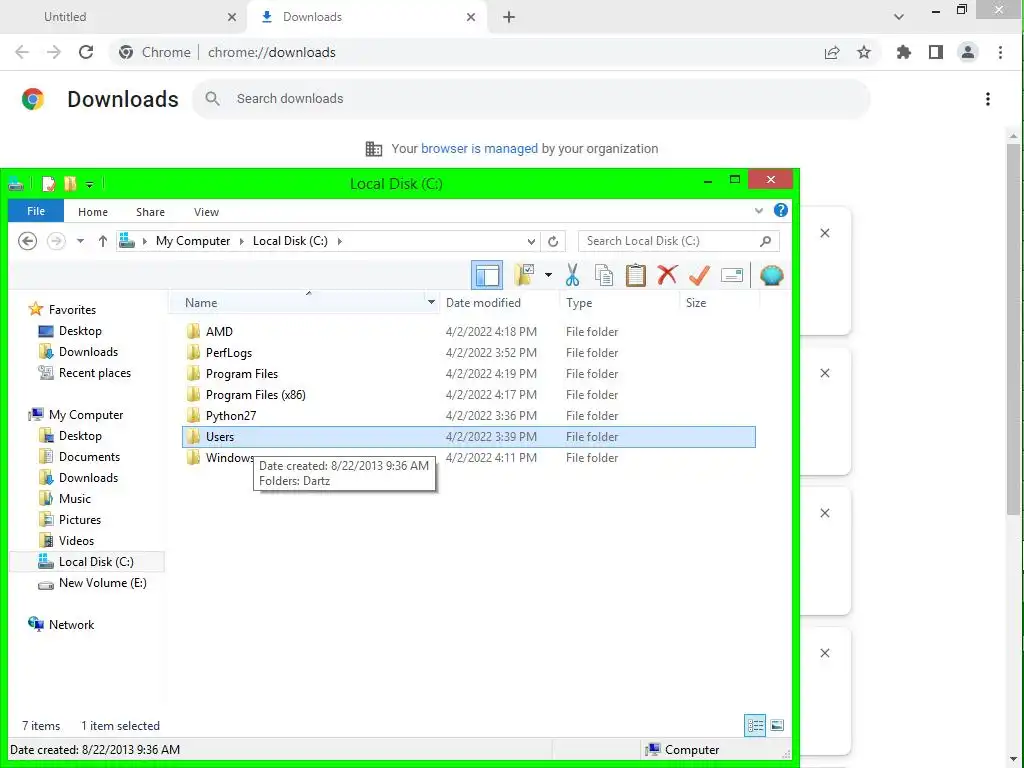The height and width of the screenshot is (768, 1024).
Task: Click the Chrome reload button
Action: (x=86, y=52)
